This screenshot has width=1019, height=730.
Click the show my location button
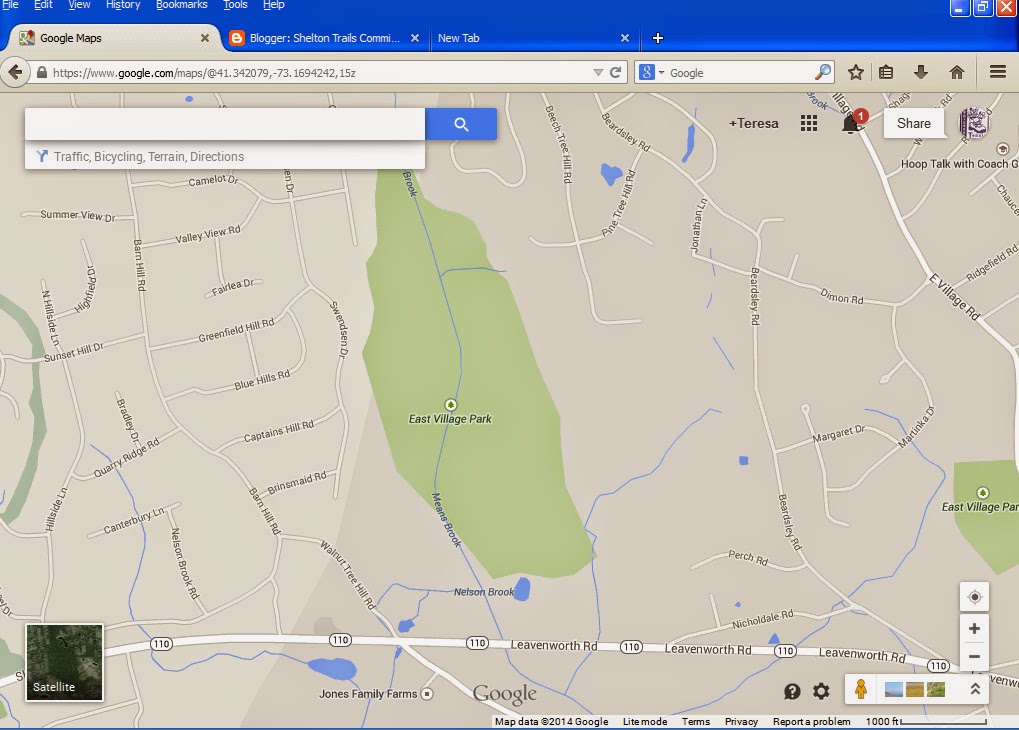974,597
